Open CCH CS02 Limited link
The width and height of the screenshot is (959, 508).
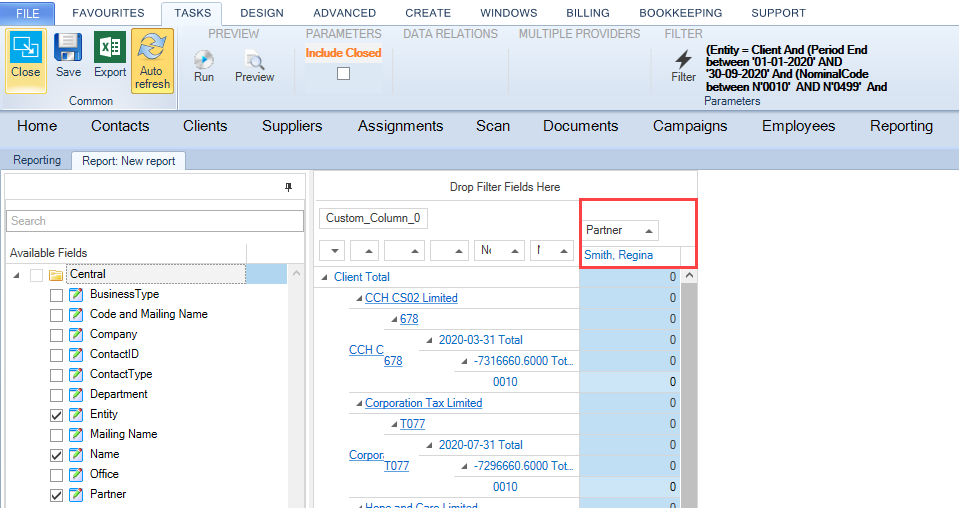(x=411, y=298)
